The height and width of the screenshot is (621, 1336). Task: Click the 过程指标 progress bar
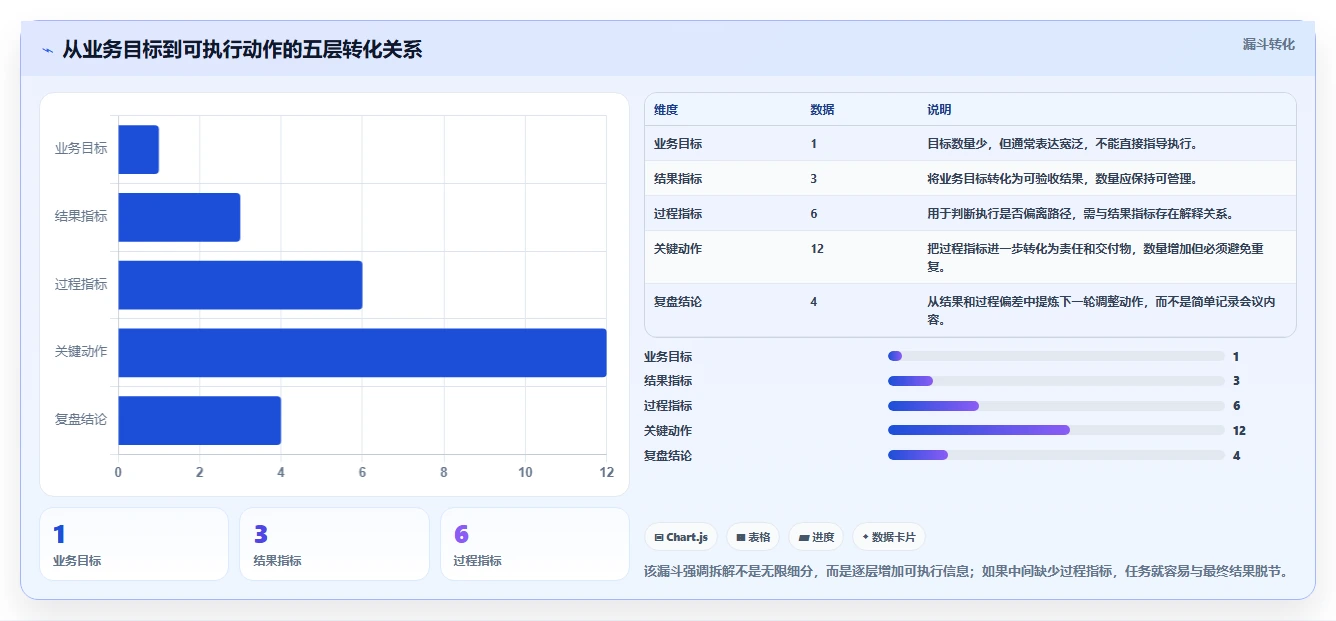pyautogui.click(x=1056, y=406)
